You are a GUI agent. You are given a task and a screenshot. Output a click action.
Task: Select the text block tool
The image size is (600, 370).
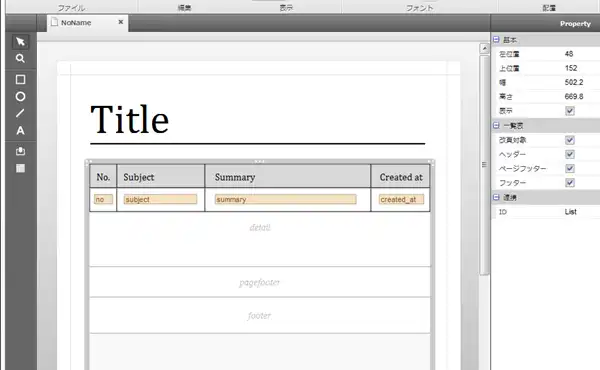tap(20, 152)
